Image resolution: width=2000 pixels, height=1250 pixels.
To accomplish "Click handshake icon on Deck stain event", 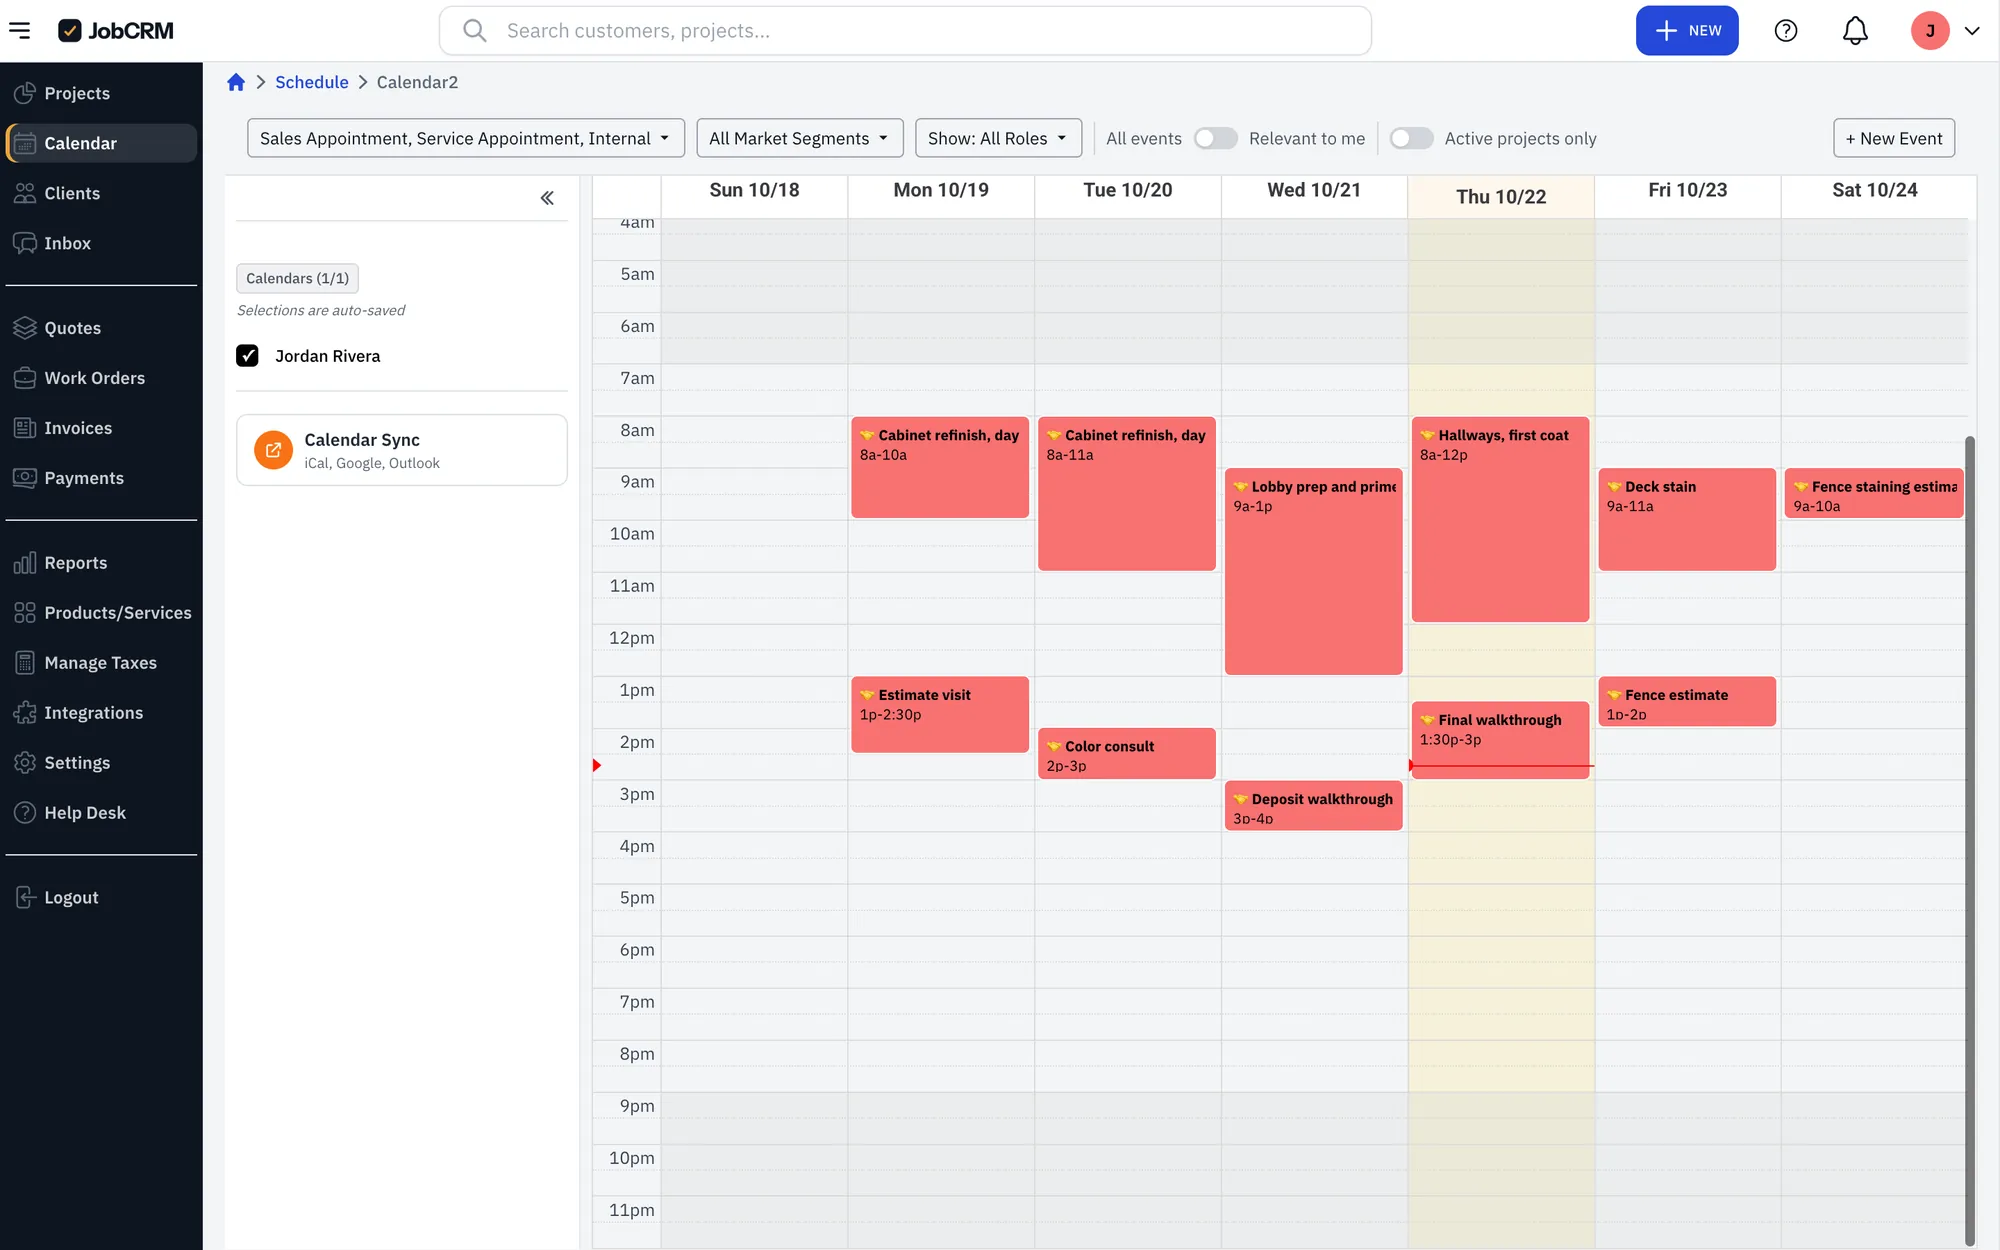I will (x=1614, y=487).
